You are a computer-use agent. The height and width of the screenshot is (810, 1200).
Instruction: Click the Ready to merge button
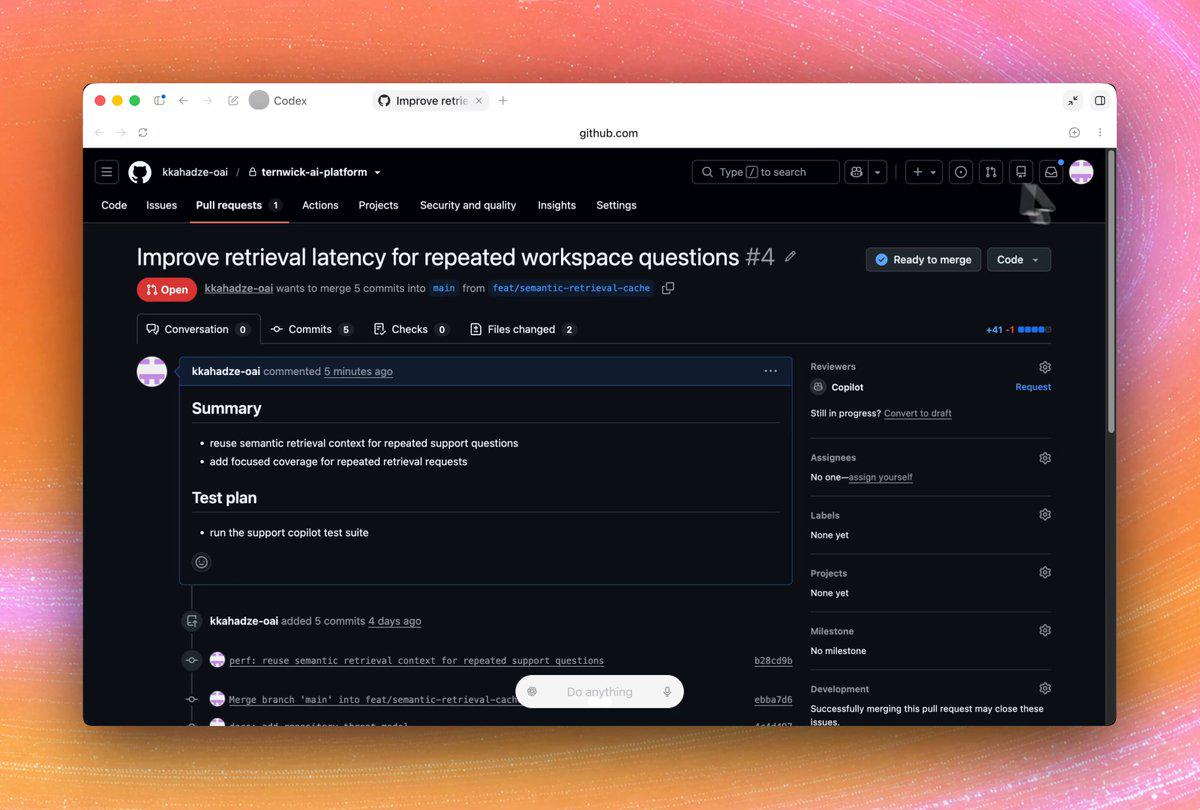(923, 259)
